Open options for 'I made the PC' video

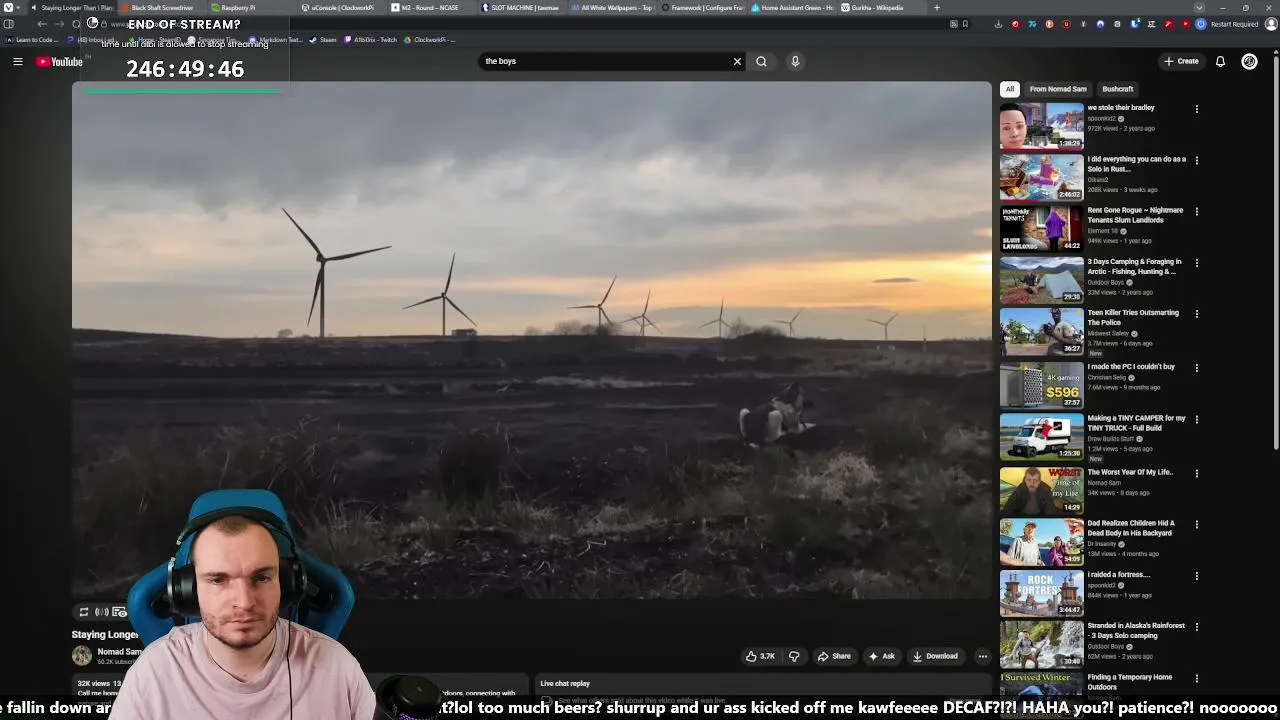1197,368
